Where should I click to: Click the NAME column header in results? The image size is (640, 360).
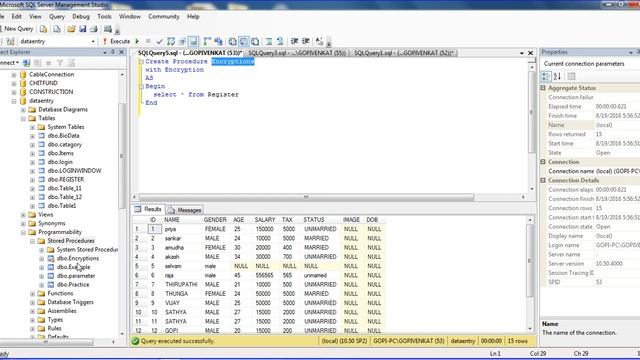click(172, 220)
